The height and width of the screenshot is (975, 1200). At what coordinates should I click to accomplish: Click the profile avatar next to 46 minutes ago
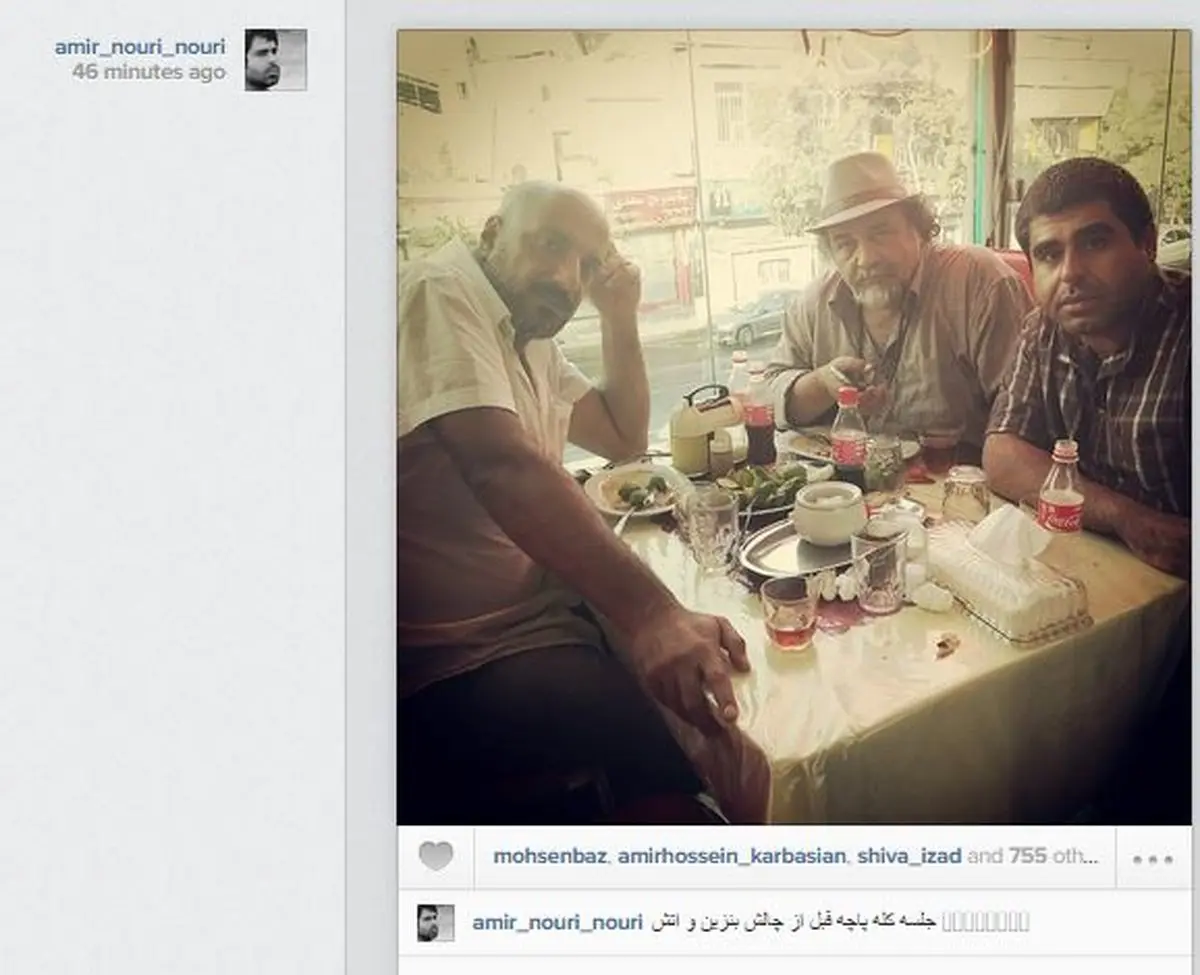click(276, 60)
